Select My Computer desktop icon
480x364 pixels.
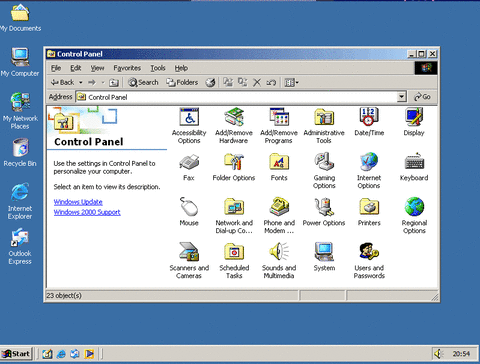tap(20, 62)
